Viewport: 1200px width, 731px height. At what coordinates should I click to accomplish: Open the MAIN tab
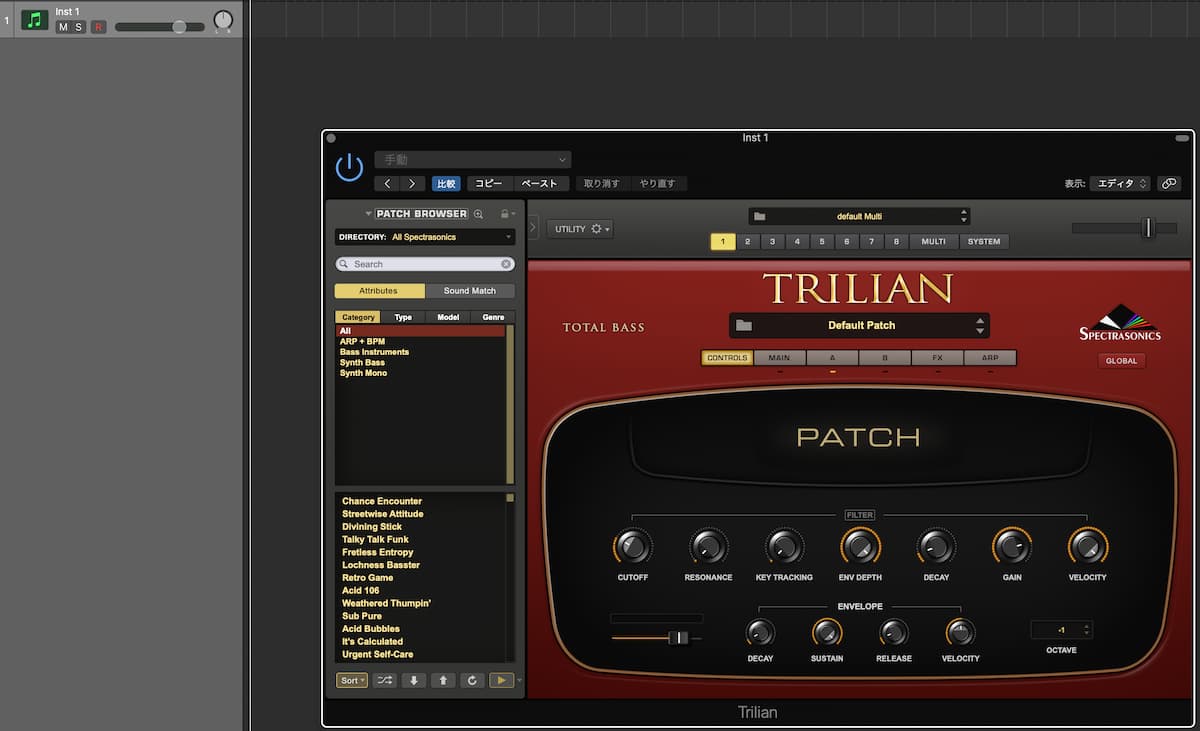pos(779,358)
